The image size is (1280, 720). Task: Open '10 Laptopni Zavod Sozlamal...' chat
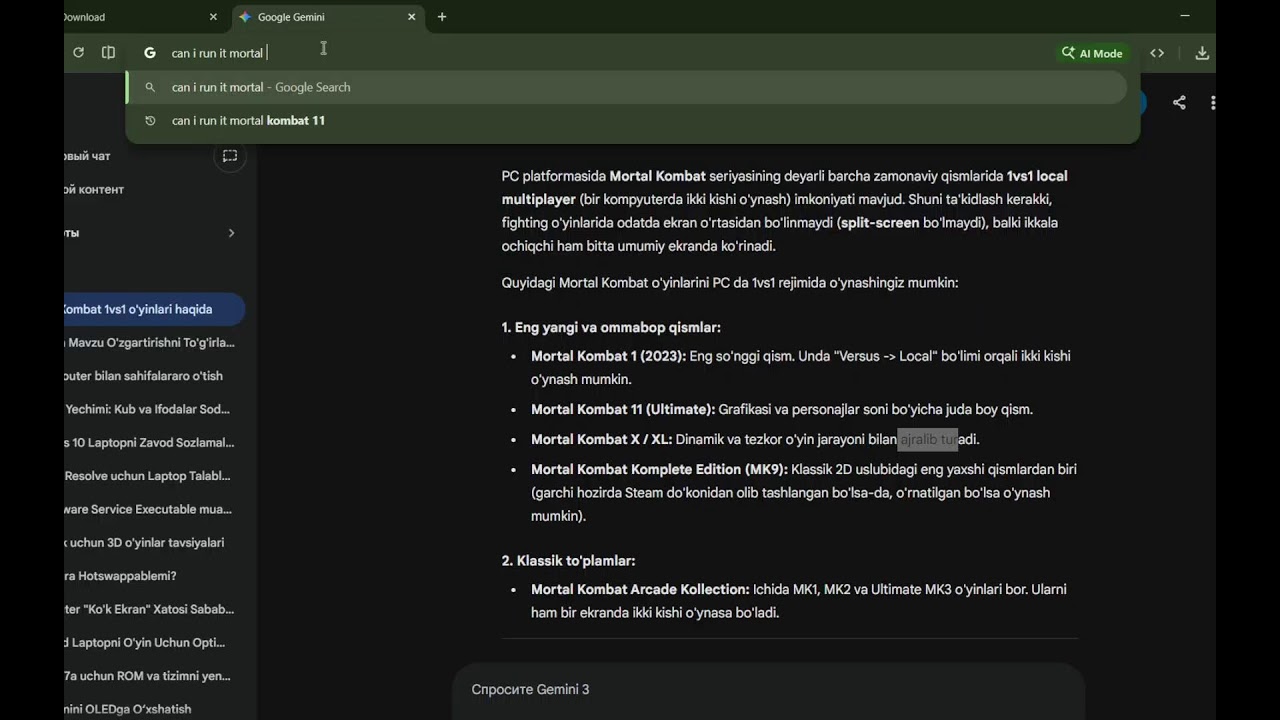[x=154, y=443]
